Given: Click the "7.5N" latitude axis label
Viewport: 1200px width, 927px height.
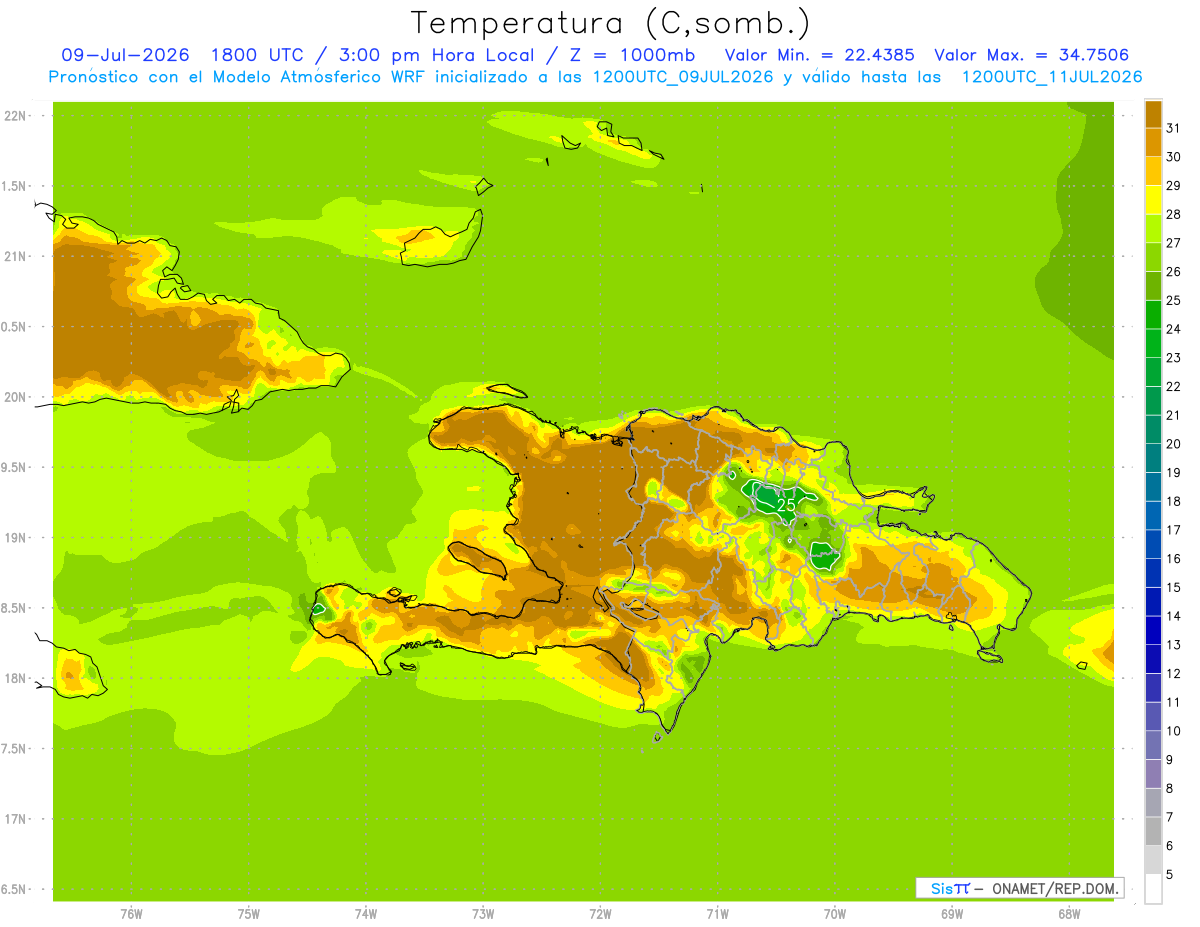Looking at the screenshot, I should pyautogui.click(x=15, y=748).
